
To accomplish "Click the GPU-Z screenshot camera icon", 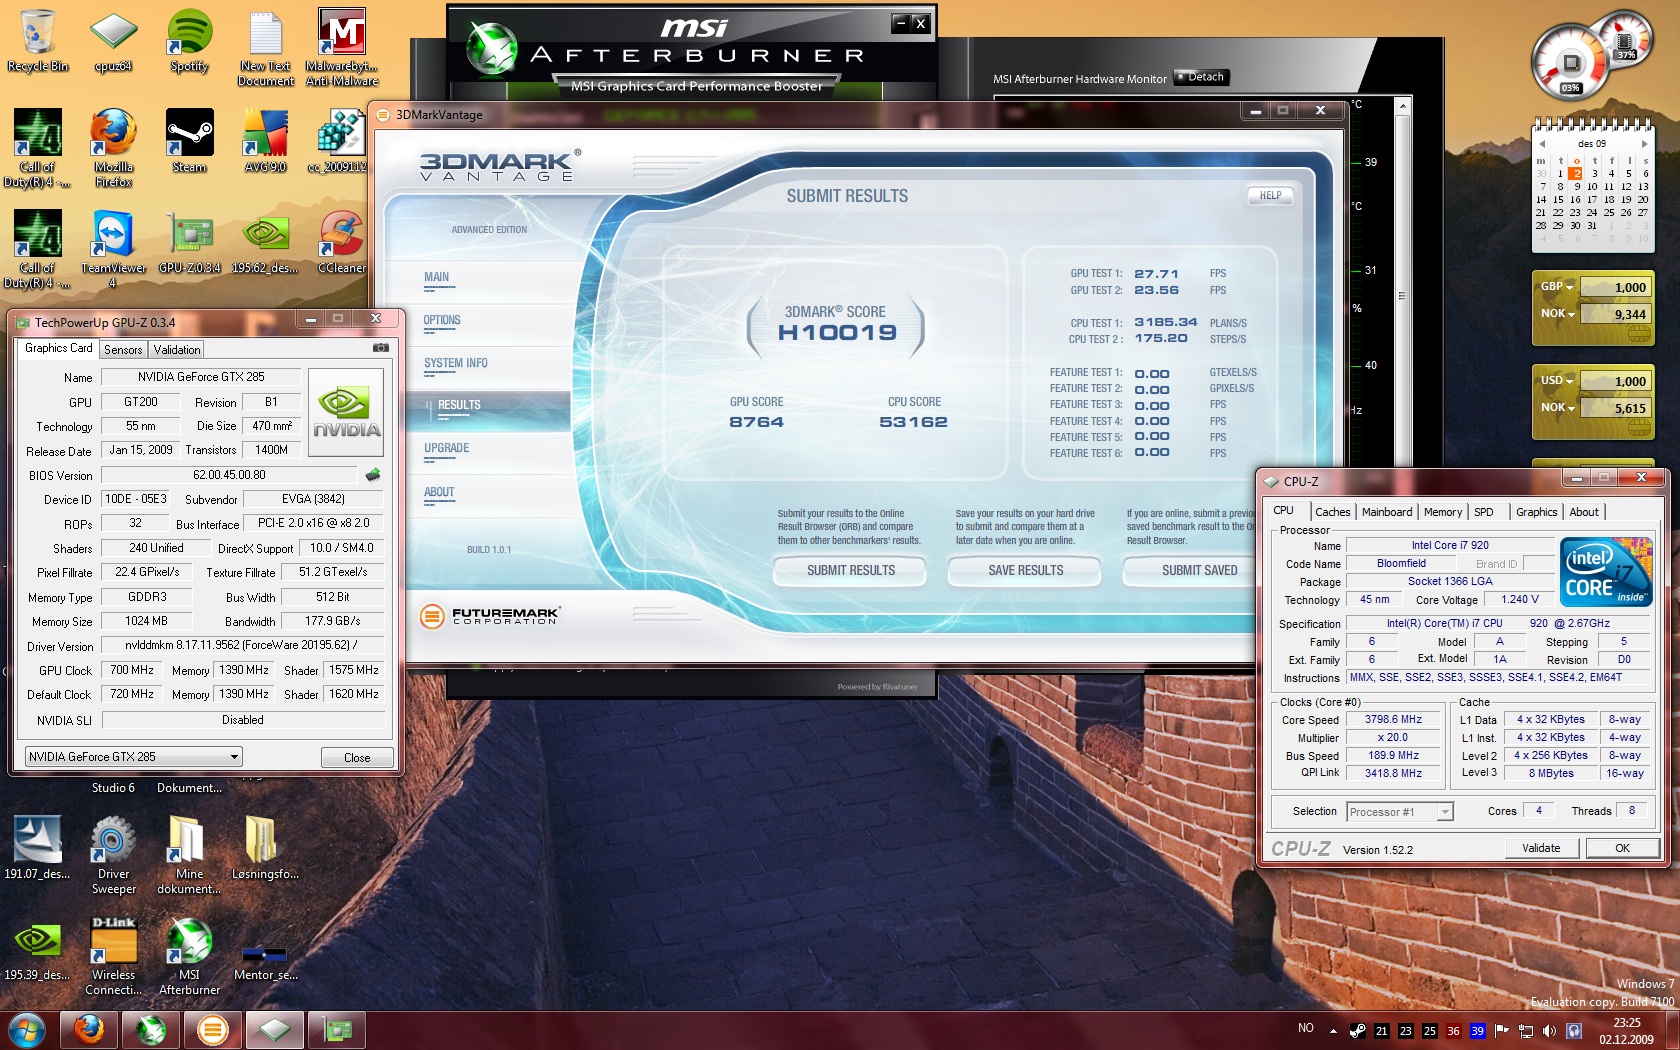I will point(381,348).
